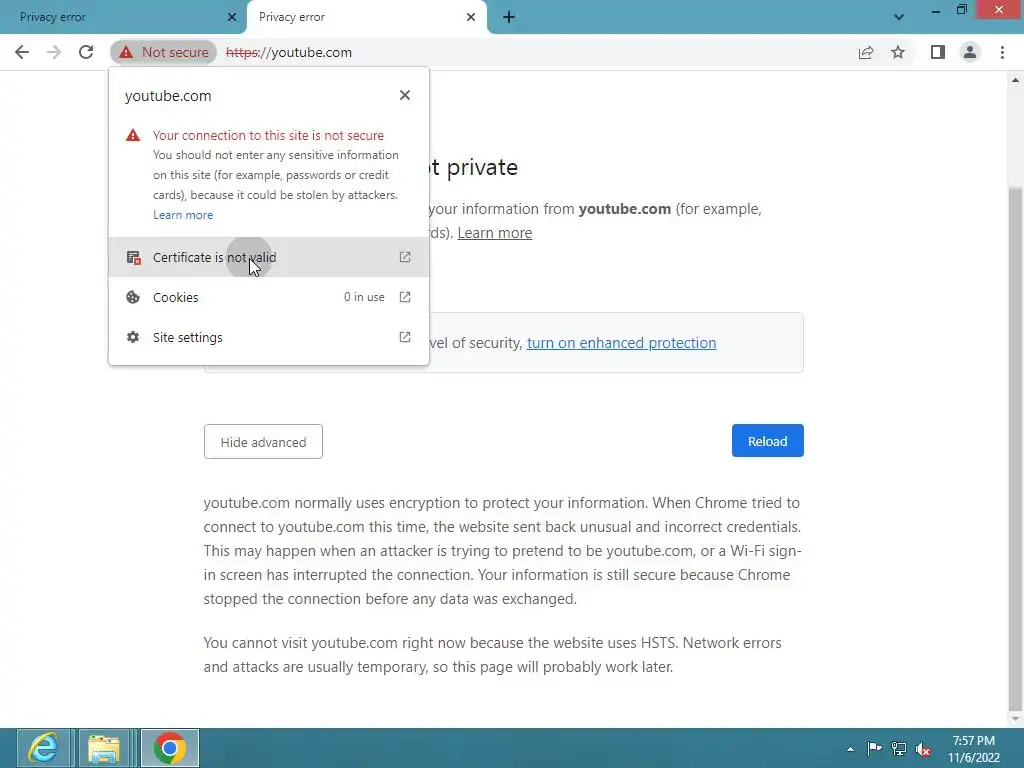Click the scrollbar up arrow

click(1015, 80)
